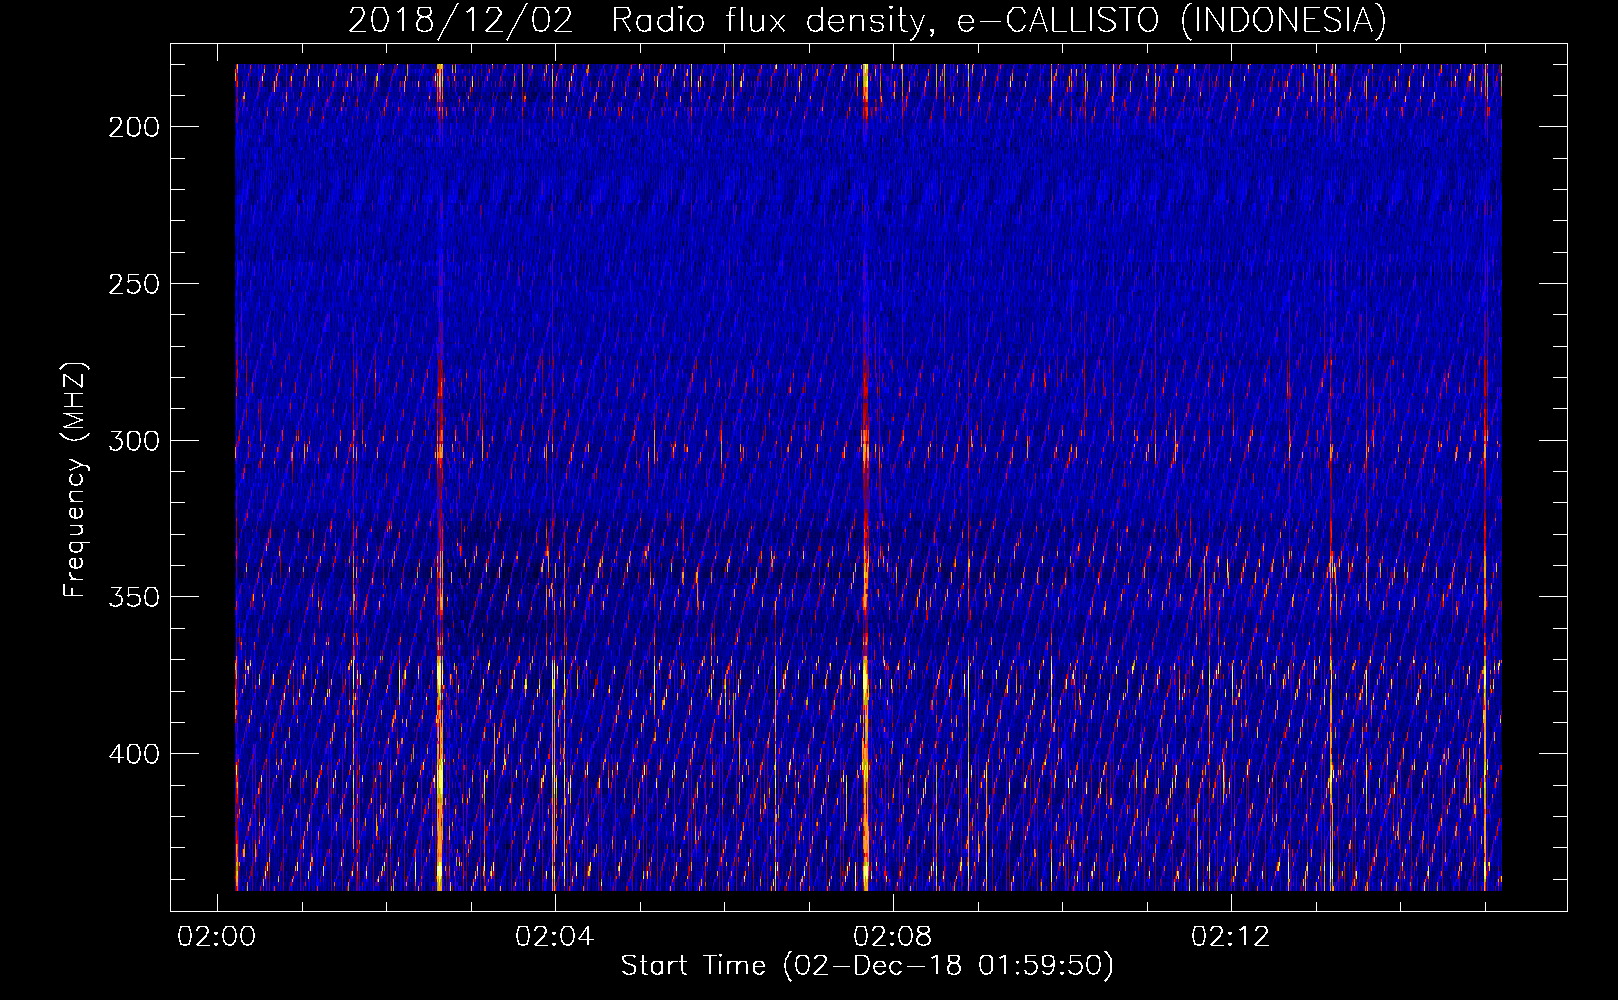Click the plot title '2018/12/02 Radio flux density'
This screenshot has height=1000, width=1618.
tap(867, 20)
